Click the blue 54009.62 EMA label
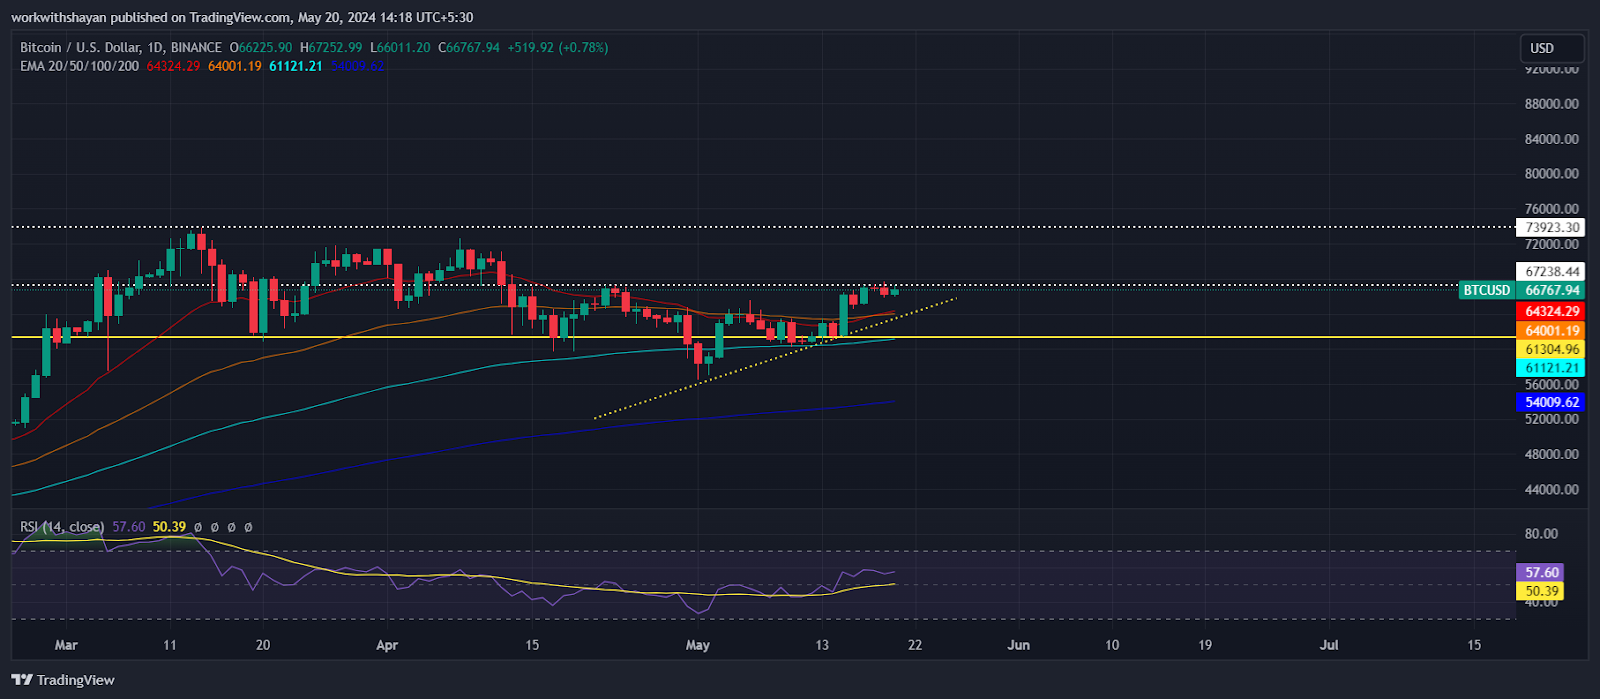1600x699 pixels. 1551,402
